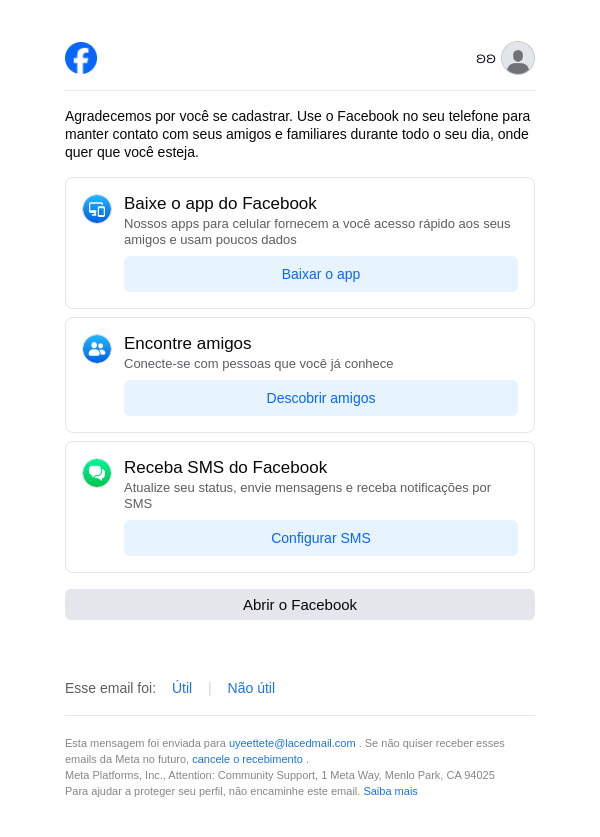Viewport: 600px width, 837px height.
Task: Mark the email as Útil
Action: click(182, 688)
